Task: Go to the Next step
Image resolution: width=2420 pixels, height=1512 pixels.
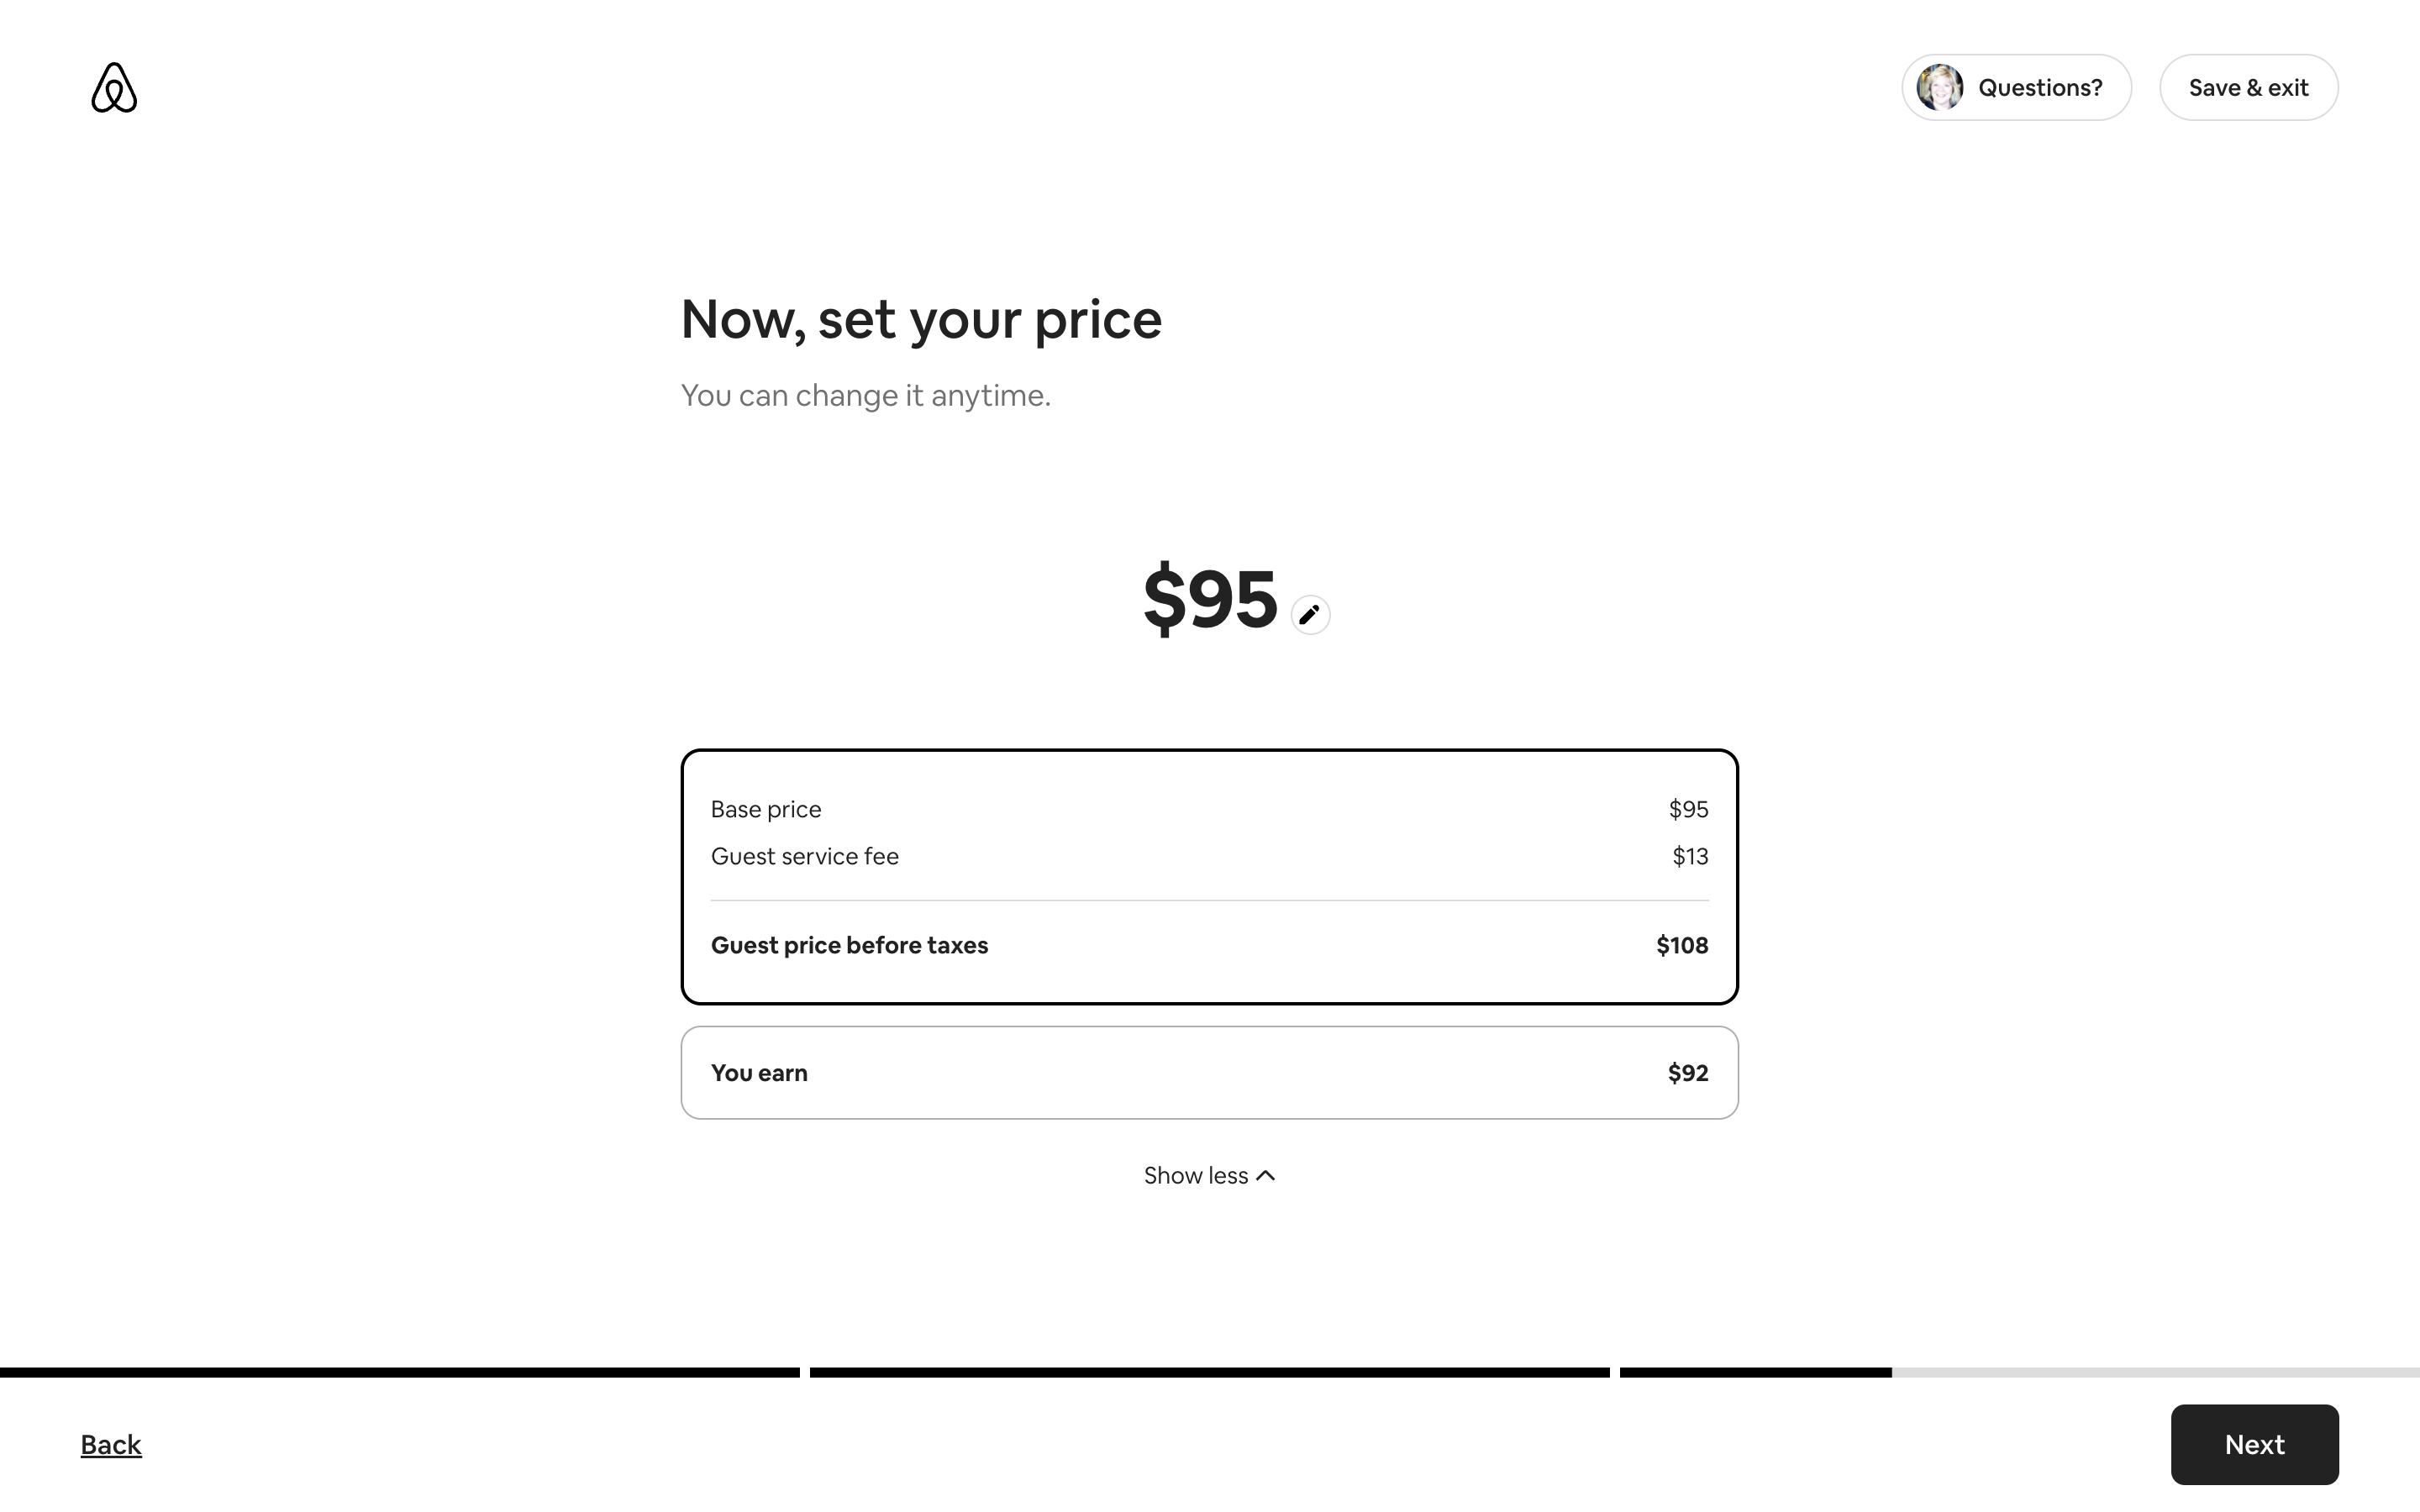Action: [2254, 1444]
